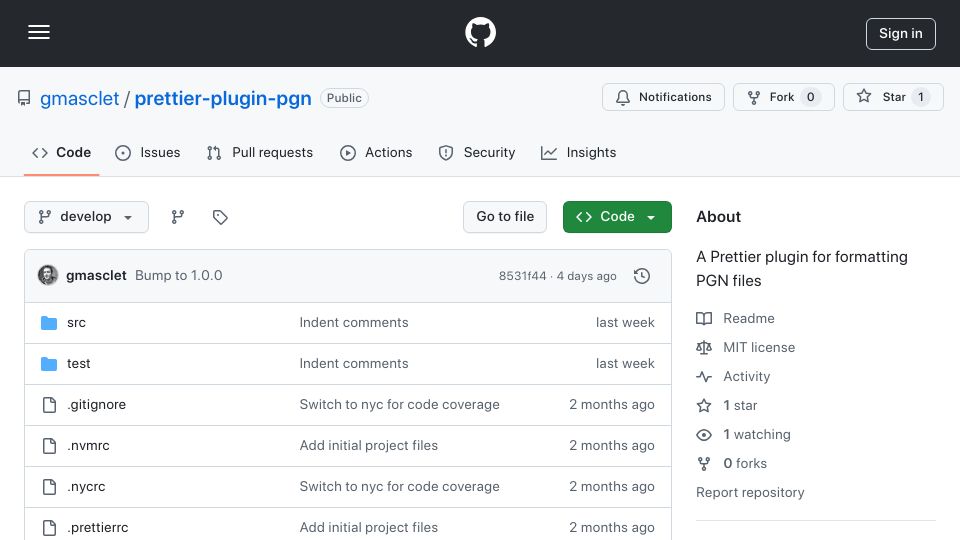Expand the develop branch dropdown
960x540 pixels.
tap(86, 217)
